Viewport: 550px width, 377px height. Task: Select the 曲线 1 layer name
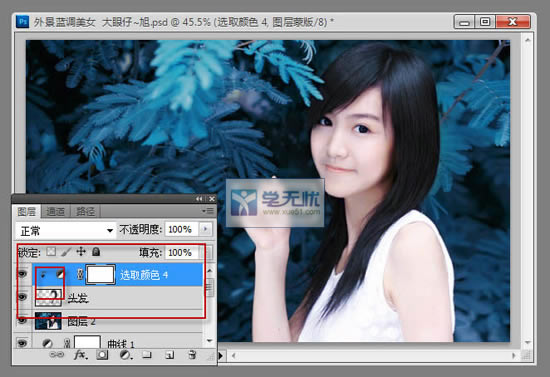pyautogui.click(x=121, y=344)
